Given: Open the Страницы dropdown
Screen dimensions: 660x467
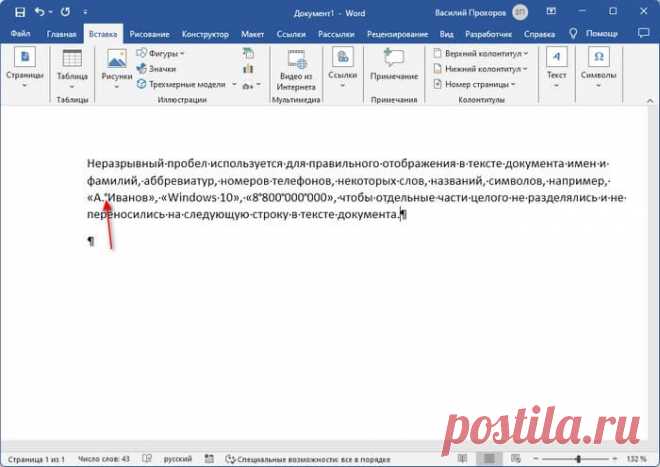Looking at the screenshot, I should coord(25,68).
